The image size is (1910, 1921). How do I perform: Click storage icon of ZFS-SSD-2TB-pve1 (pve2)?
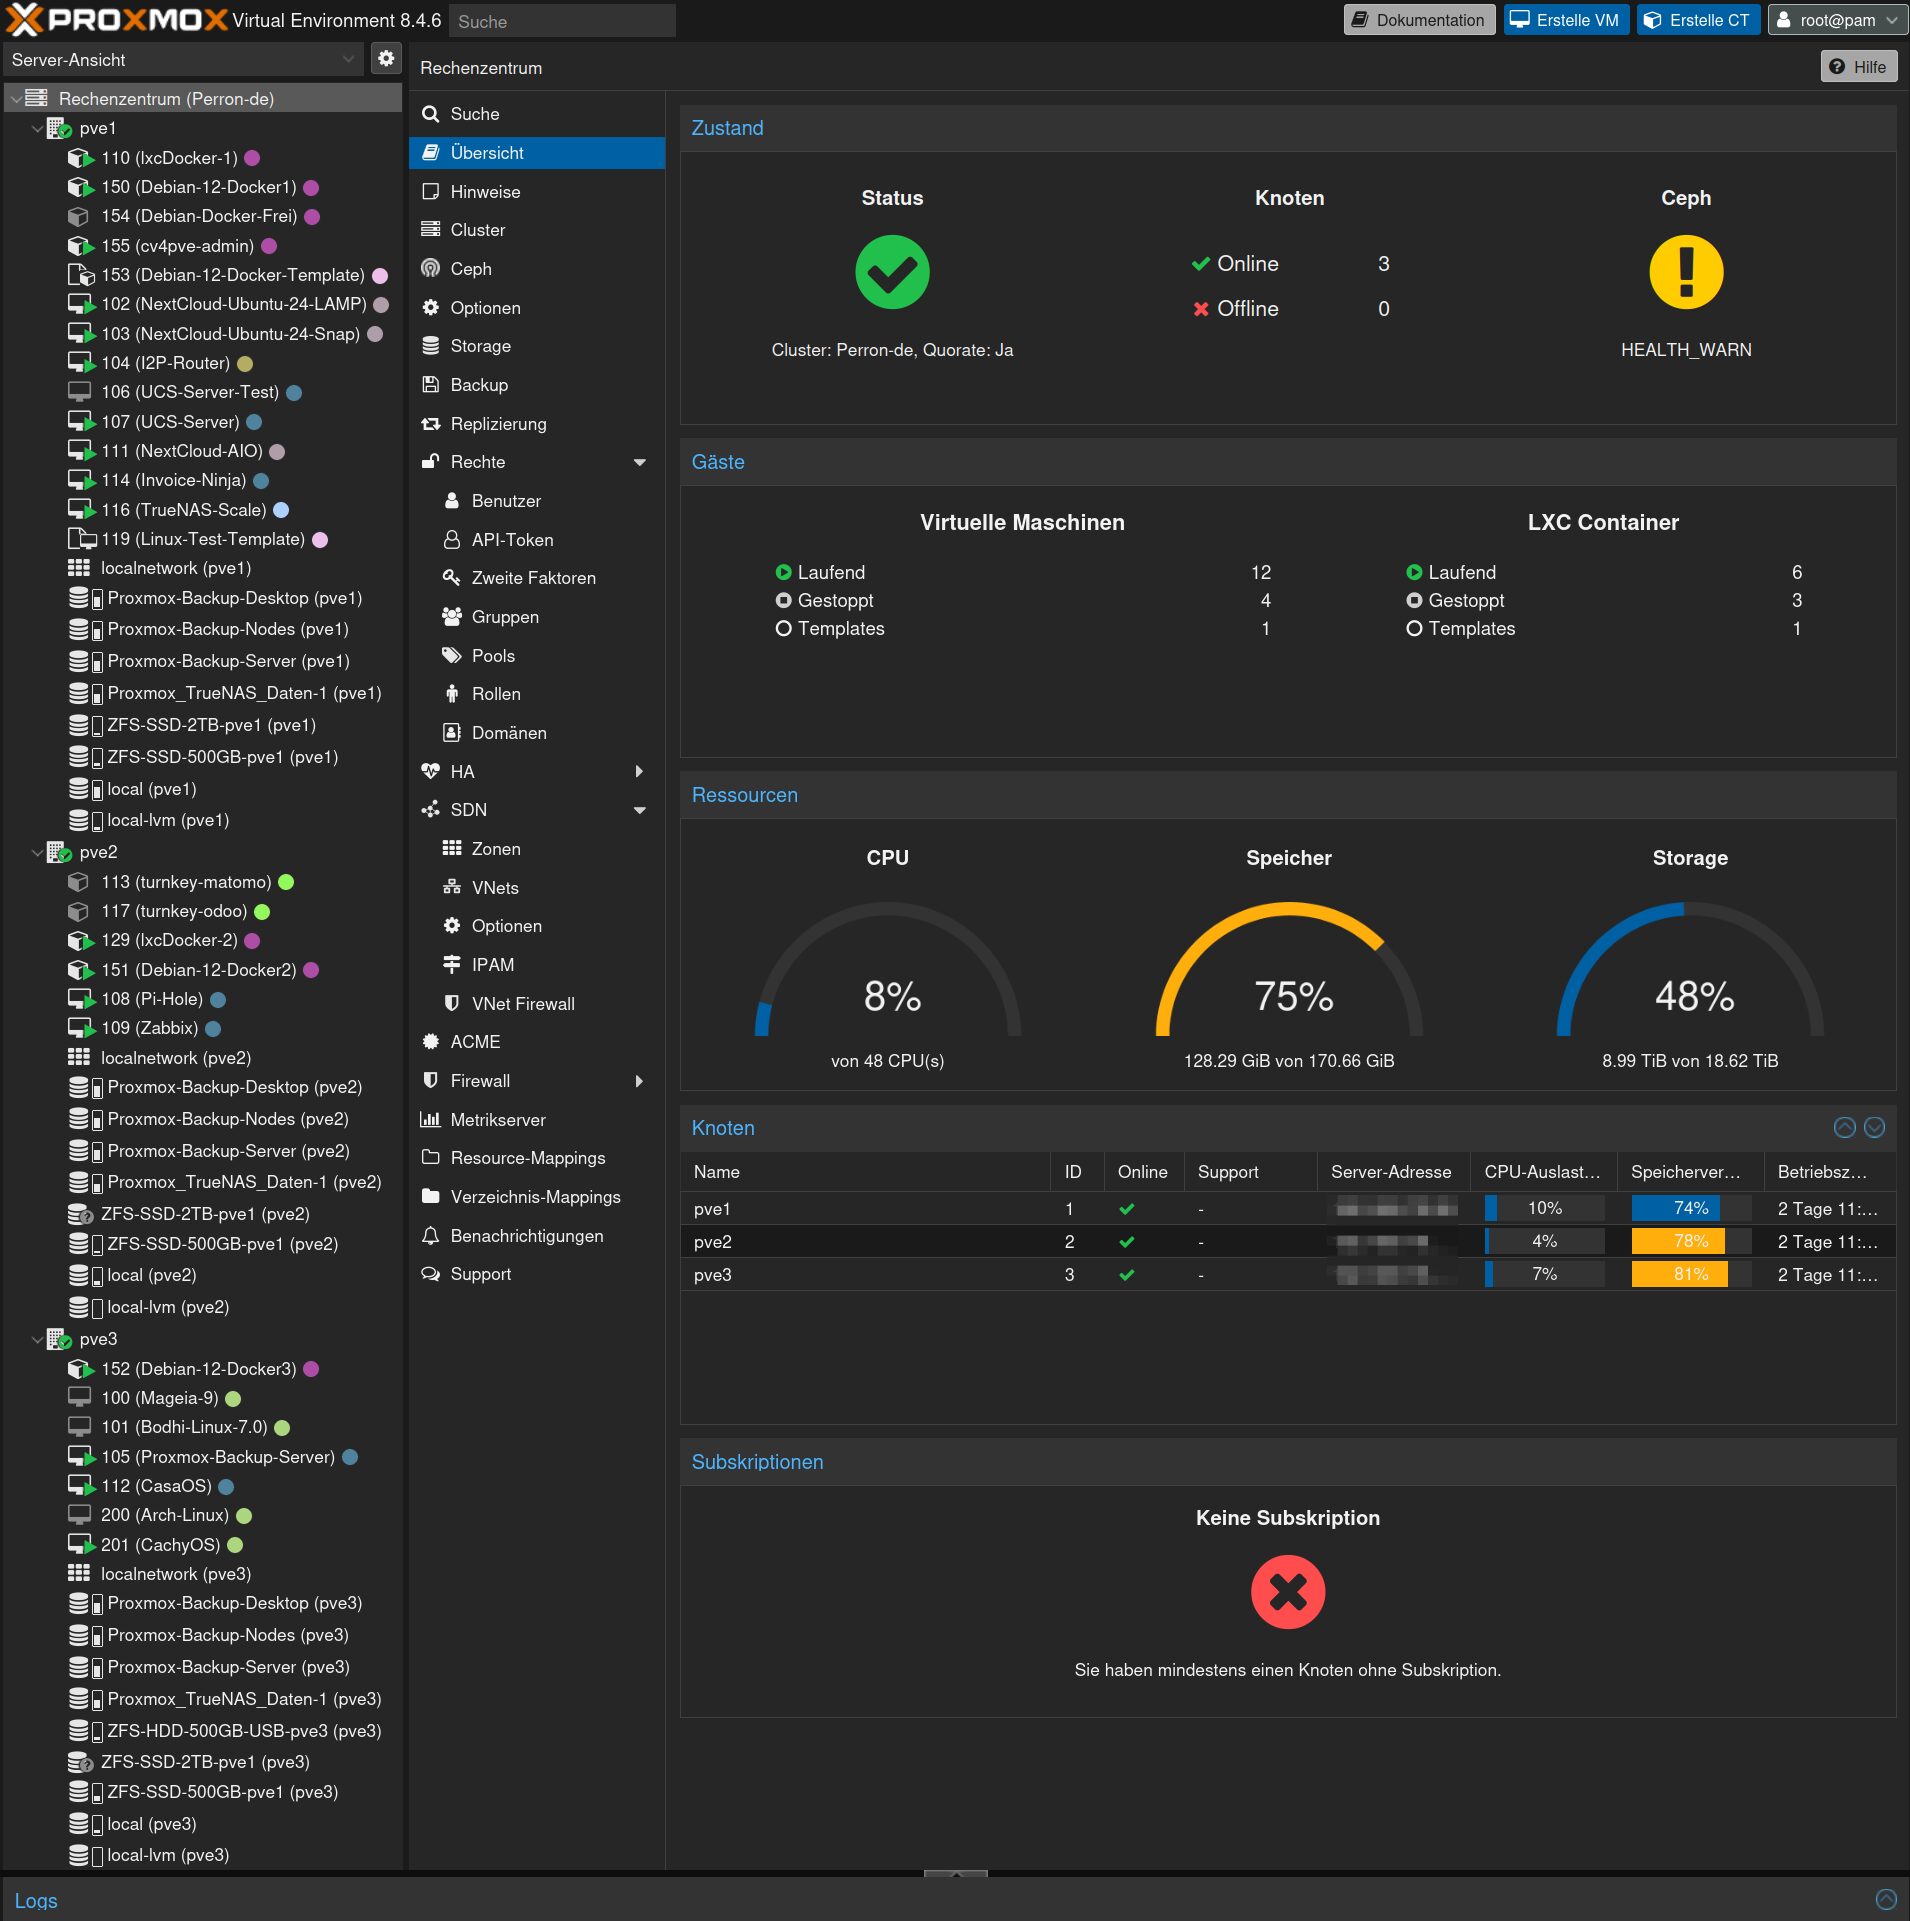click(80, 1214)
